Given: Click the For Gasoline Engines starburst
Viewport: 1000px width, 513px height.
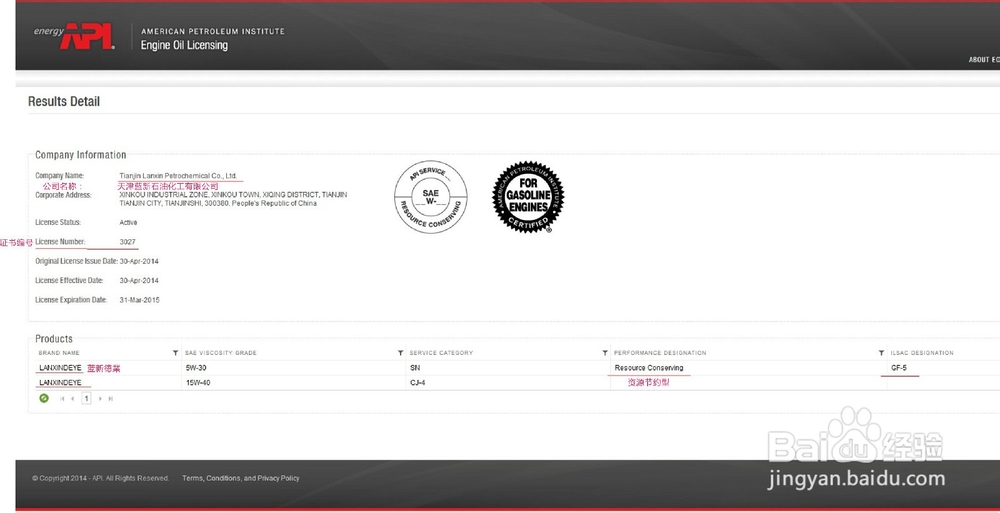Looking at the screenshot, I should tap(528, 197).
